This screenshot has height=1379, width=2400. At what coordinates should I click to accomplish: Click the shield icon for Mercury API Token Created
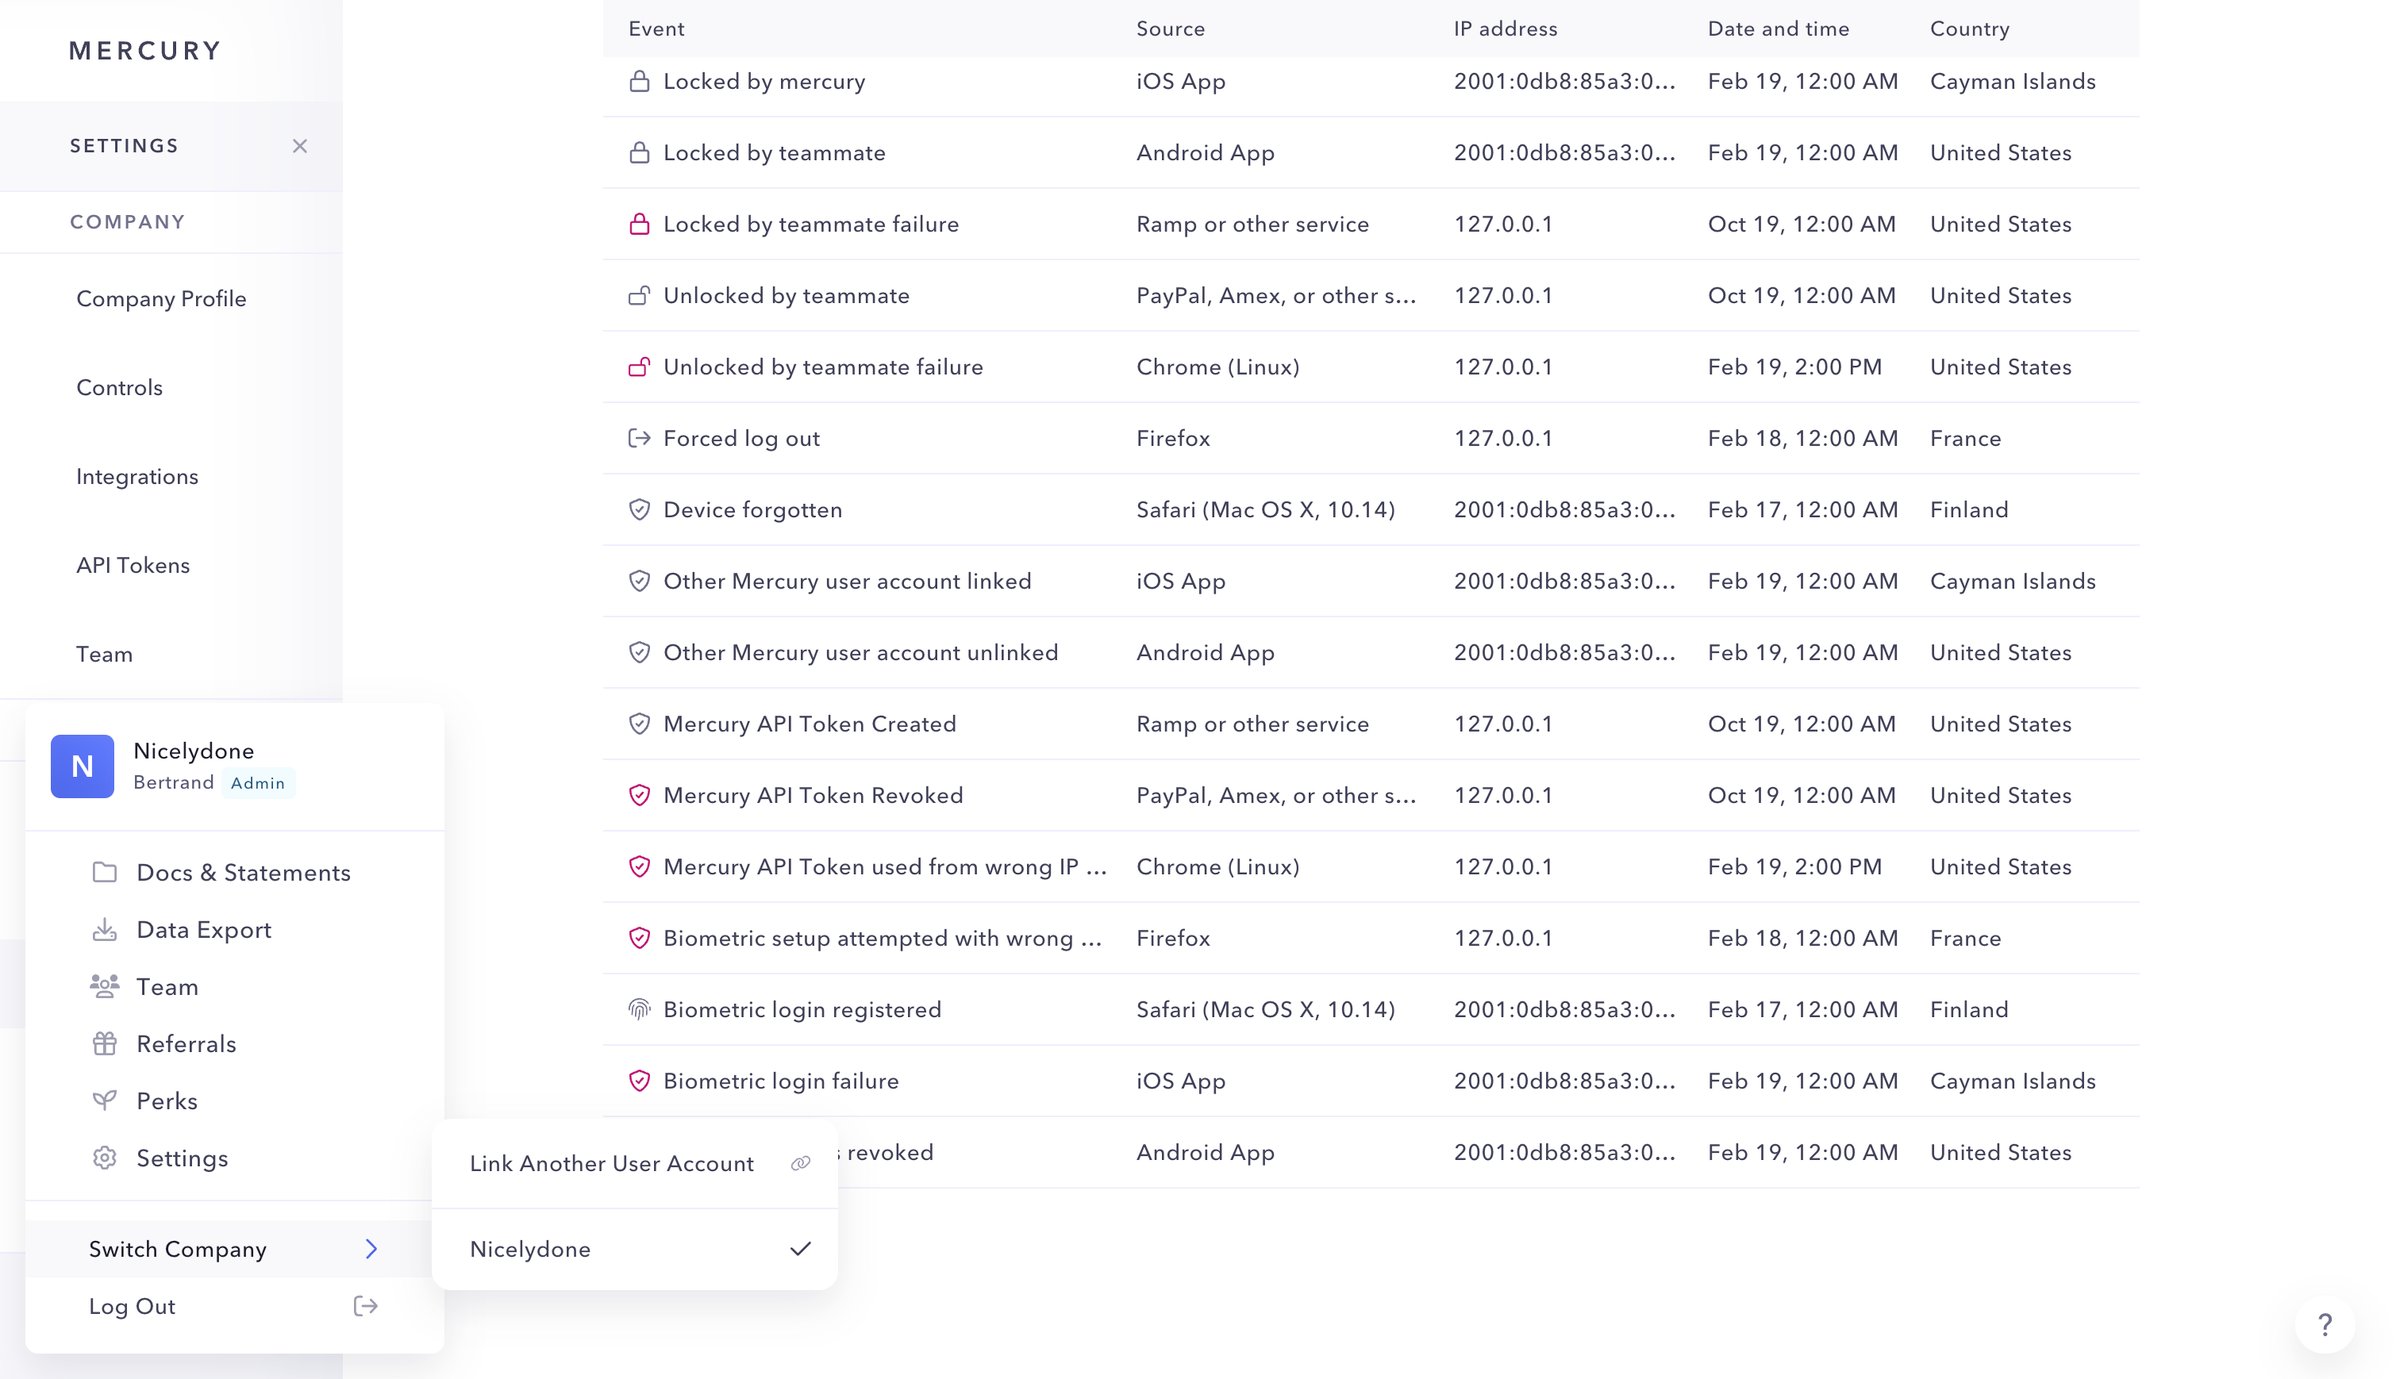coord(639,724)
